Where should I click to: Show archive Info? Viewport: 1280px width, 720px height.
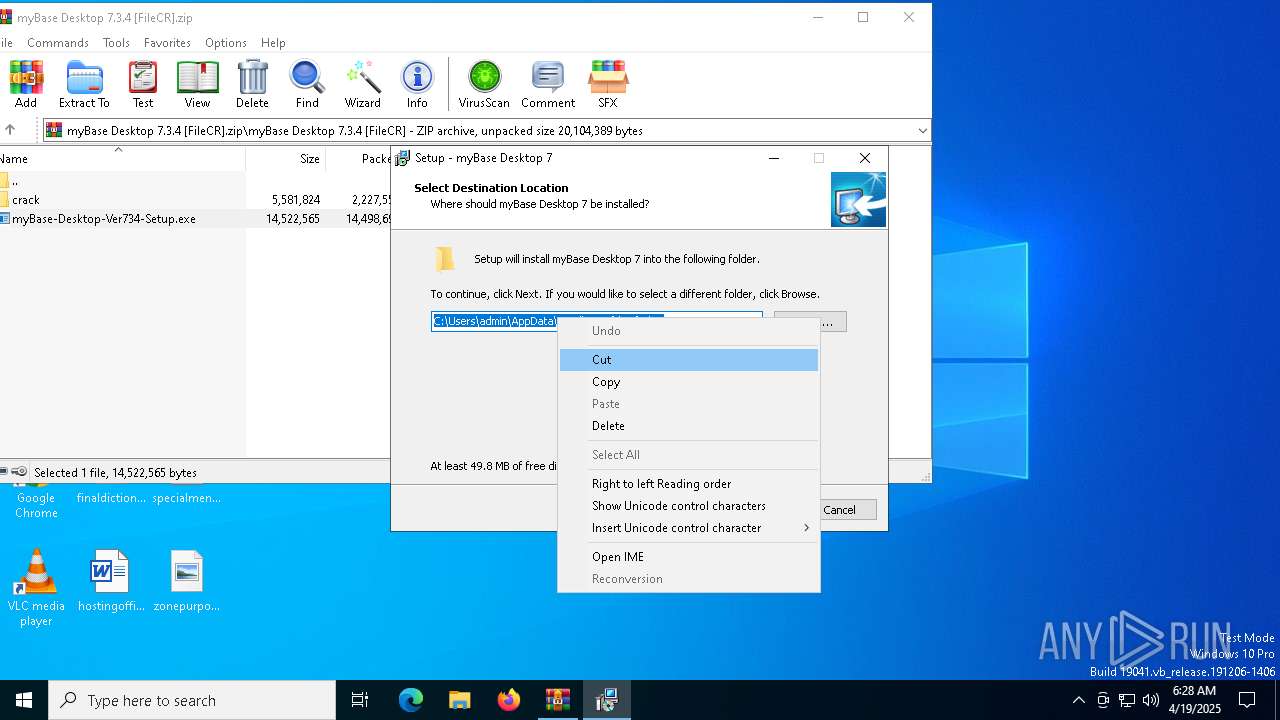(x=417, y=84)
